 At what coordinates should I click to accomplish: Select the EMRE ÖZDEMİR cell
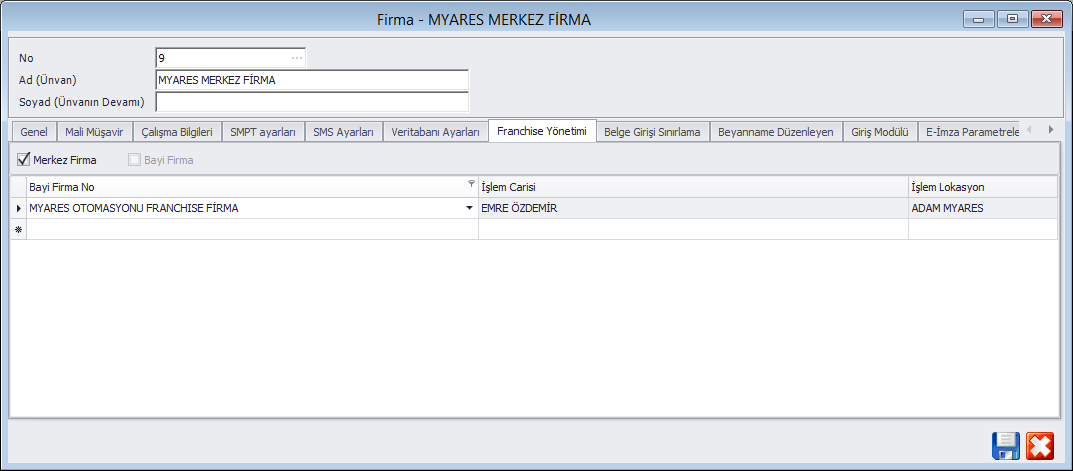(693, 208)
